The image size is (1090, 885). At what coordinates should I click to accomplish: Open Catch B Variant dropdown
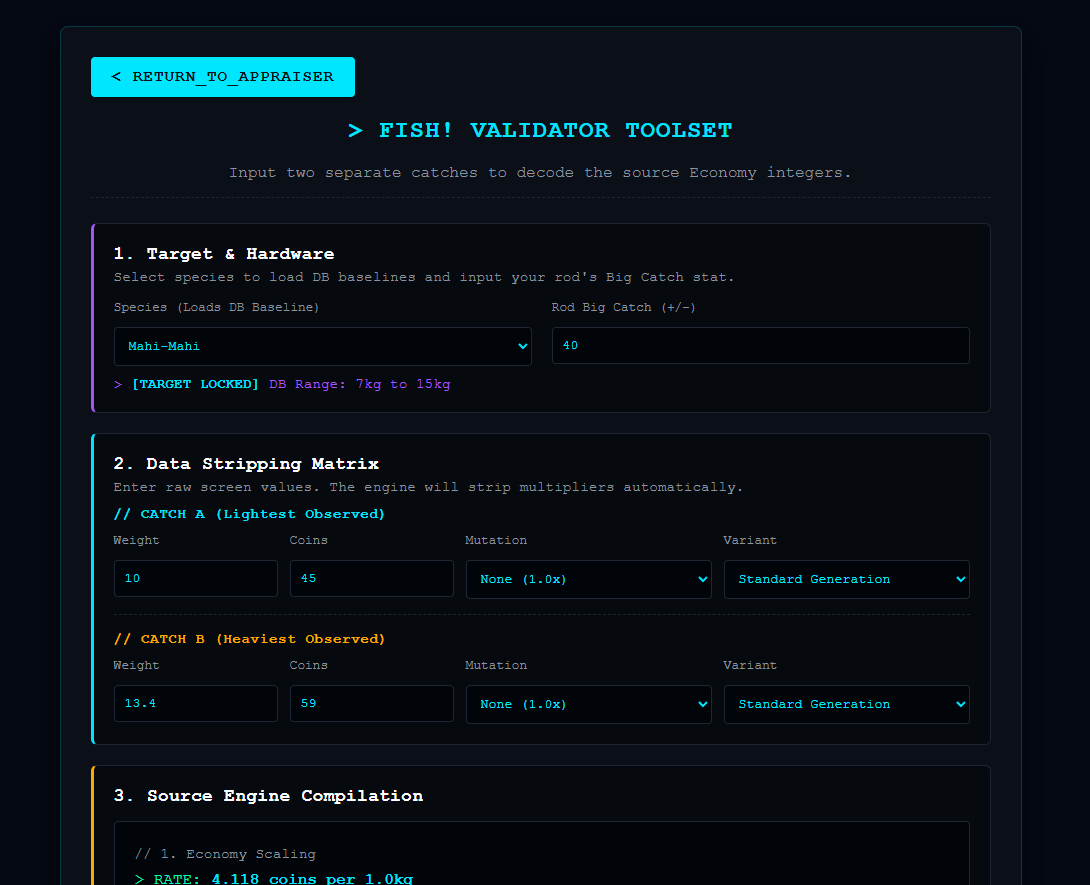pos(847,704)
